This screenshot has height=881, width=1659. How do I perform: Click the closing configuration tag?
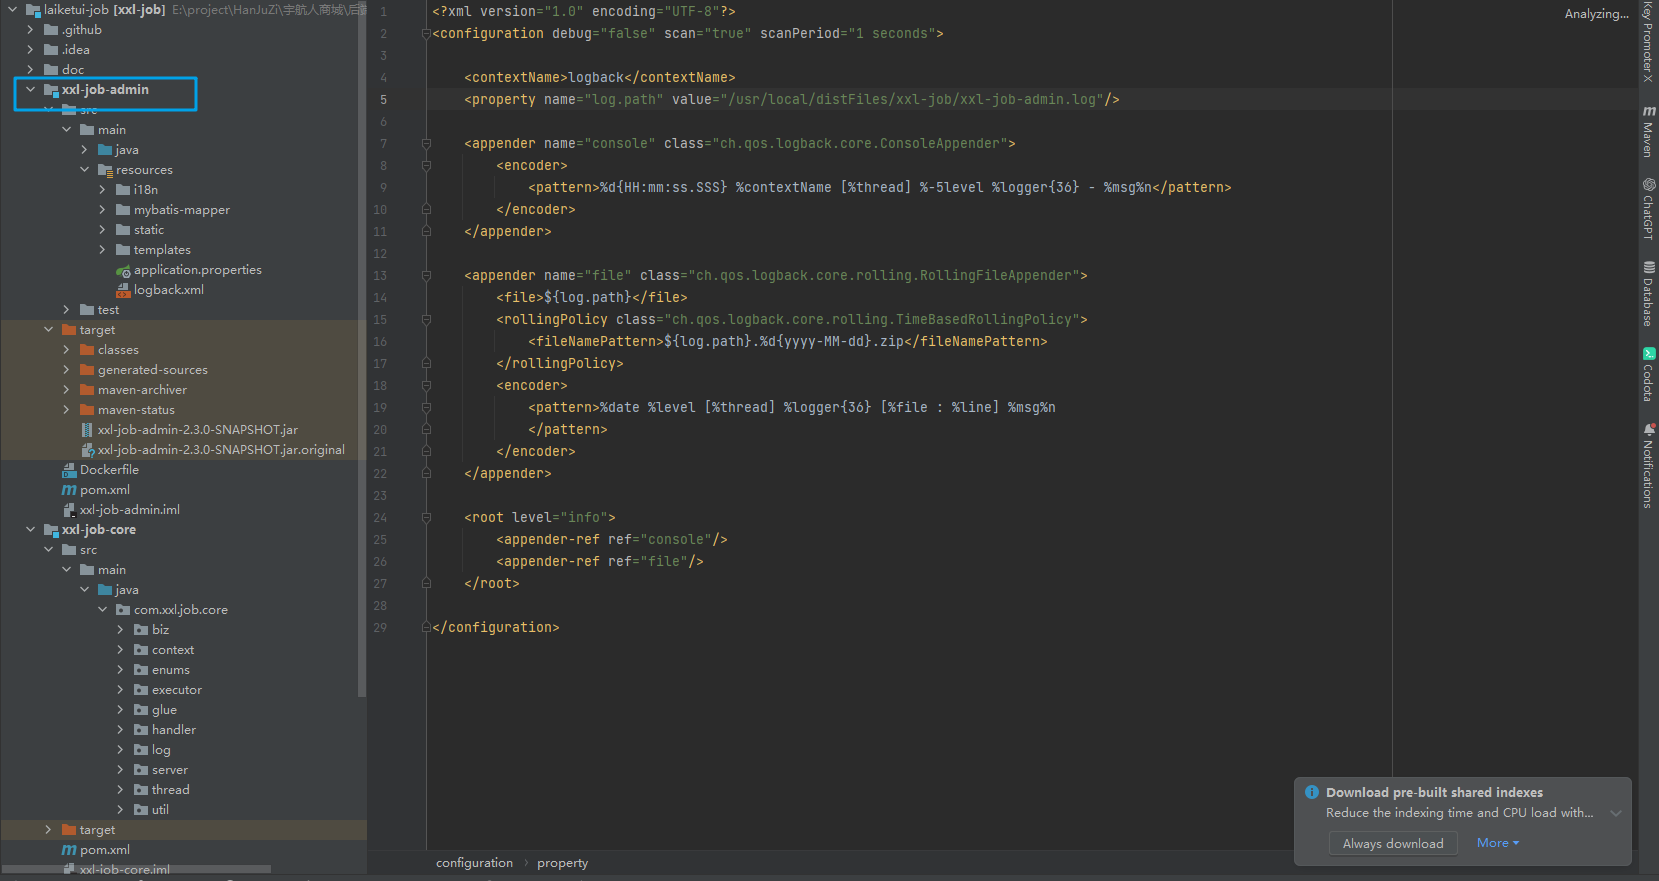tap(496, 627)
